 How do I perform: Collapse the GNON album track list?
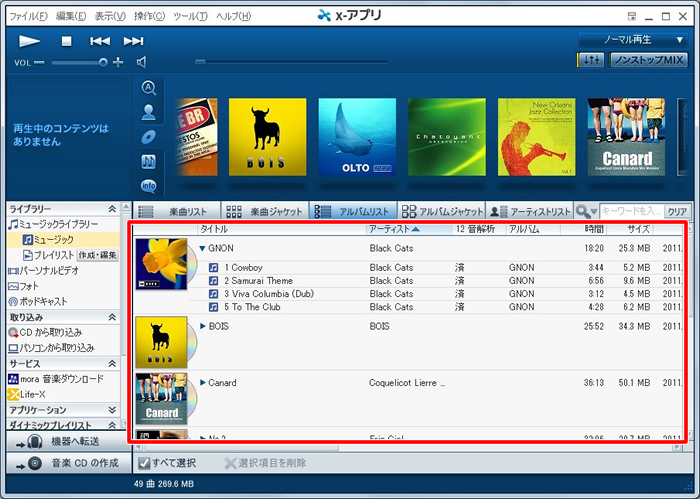click(x=203, y=248)
